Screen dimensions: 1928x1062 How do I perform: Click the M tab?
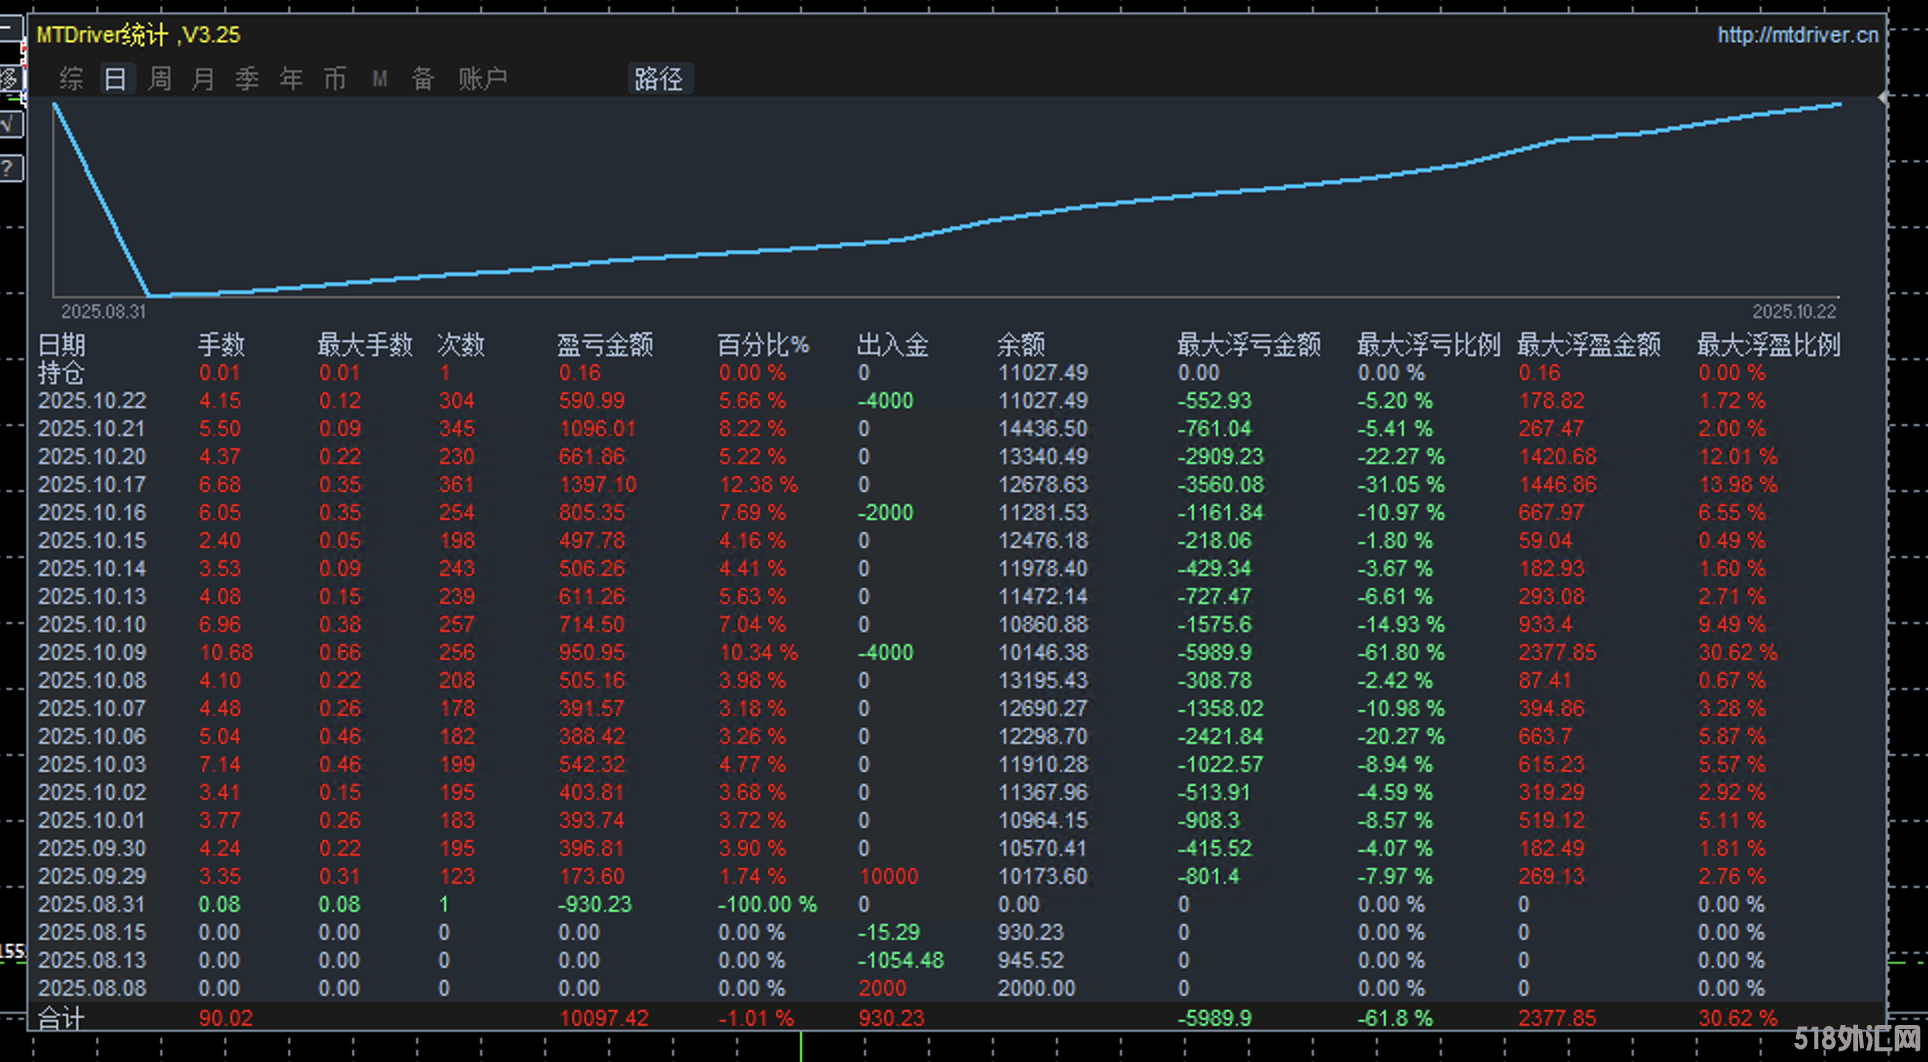pos(380,79)
